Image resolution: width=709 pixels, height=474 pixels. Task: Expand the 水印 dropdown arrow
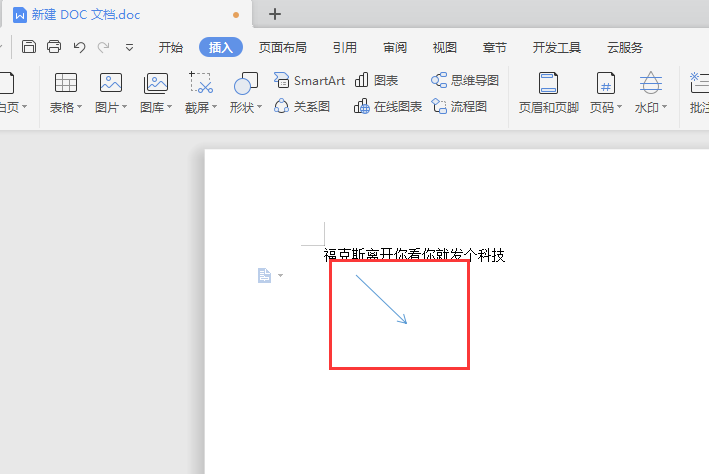point(664,107)
